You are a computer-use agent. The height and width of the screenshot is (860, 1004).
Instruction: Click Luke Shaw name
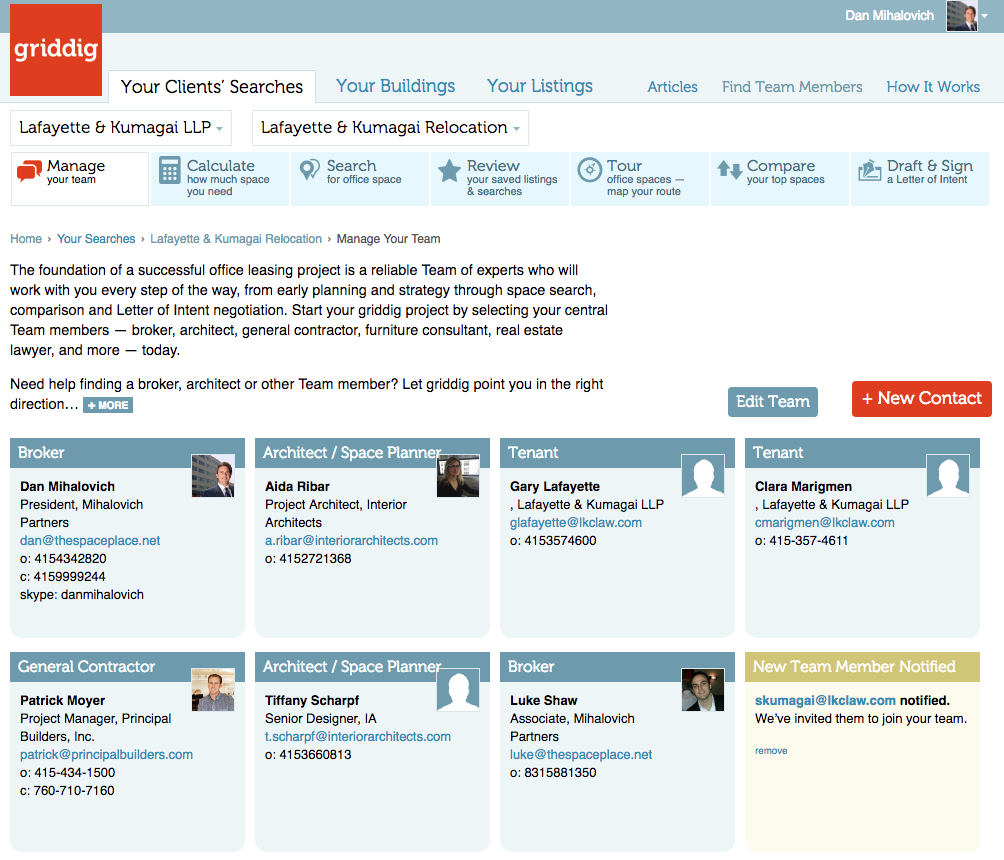coord(544,701)
